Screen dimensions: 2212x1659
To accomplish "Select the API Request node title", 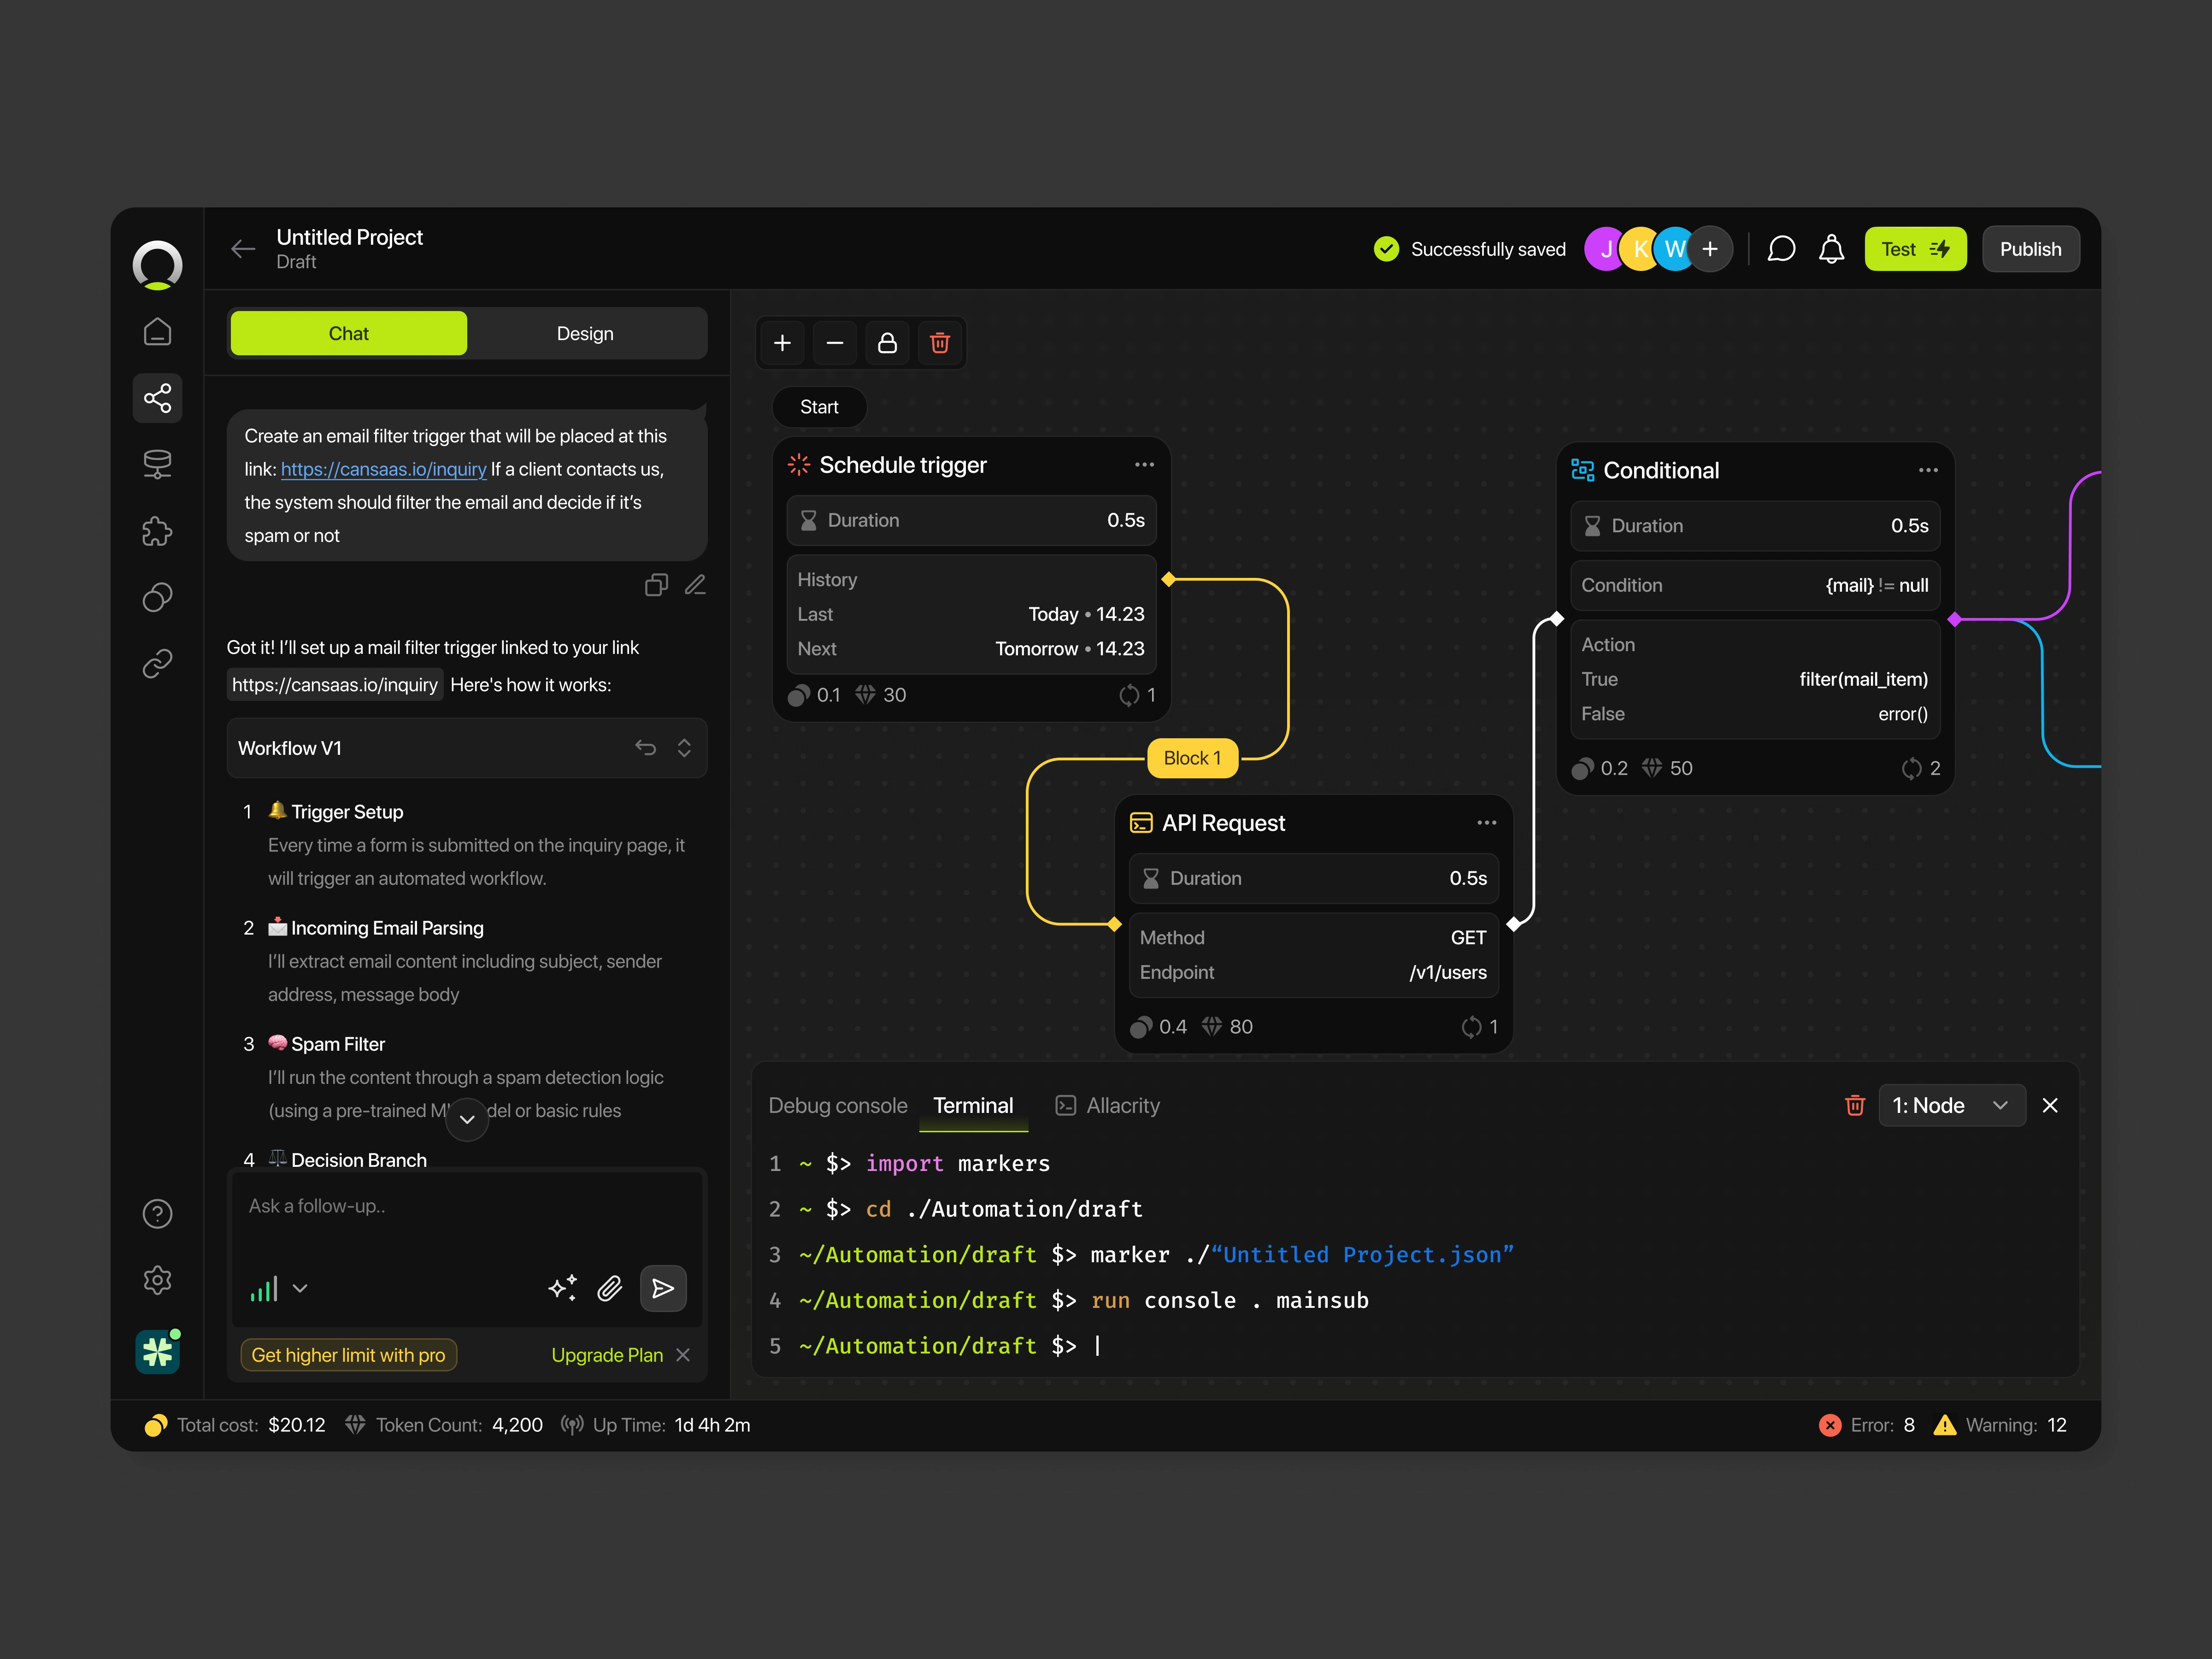I will tap(1223, 823).
